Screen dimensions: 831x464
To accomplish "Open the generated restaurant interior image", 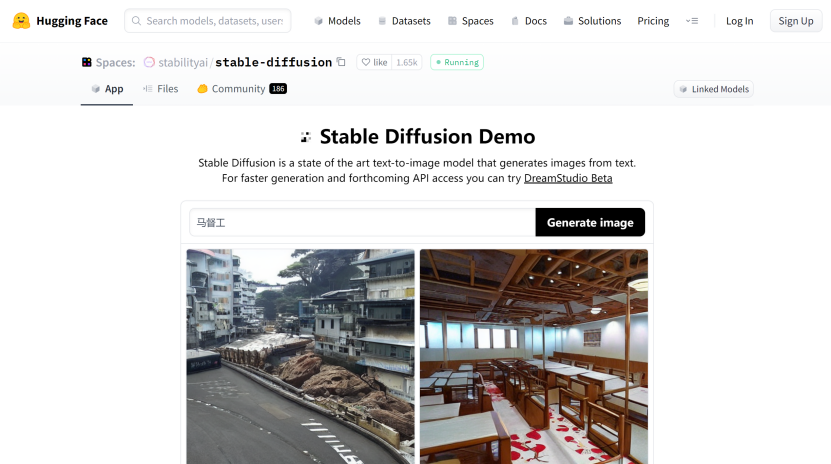I will pyautogui.click(x=534, y=356).
